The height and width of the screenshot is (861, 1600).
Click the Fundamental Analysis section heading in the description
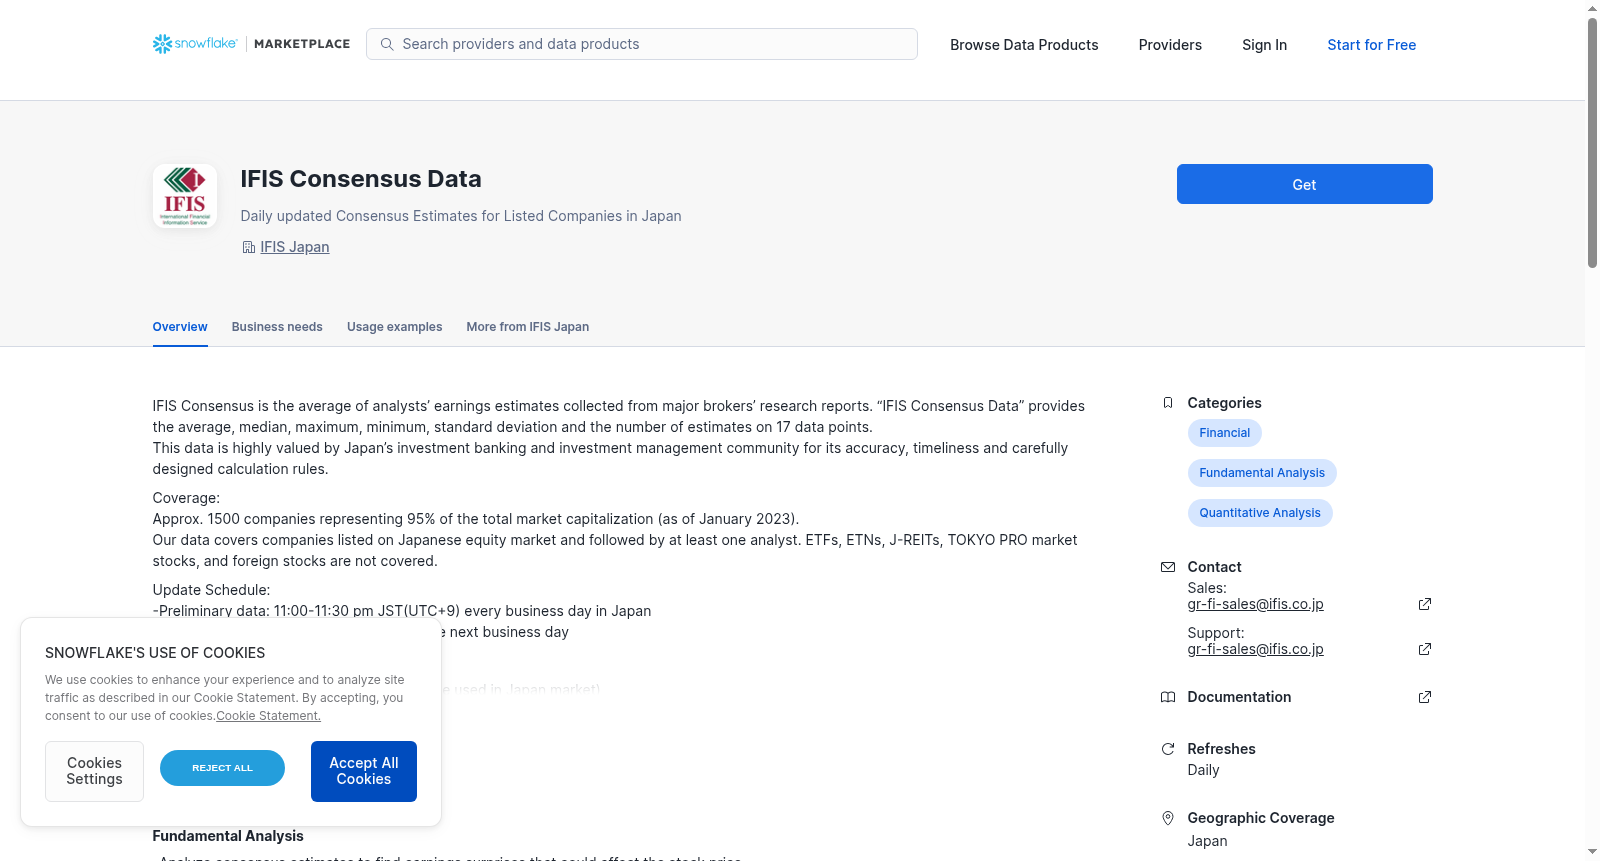point(228,836)
